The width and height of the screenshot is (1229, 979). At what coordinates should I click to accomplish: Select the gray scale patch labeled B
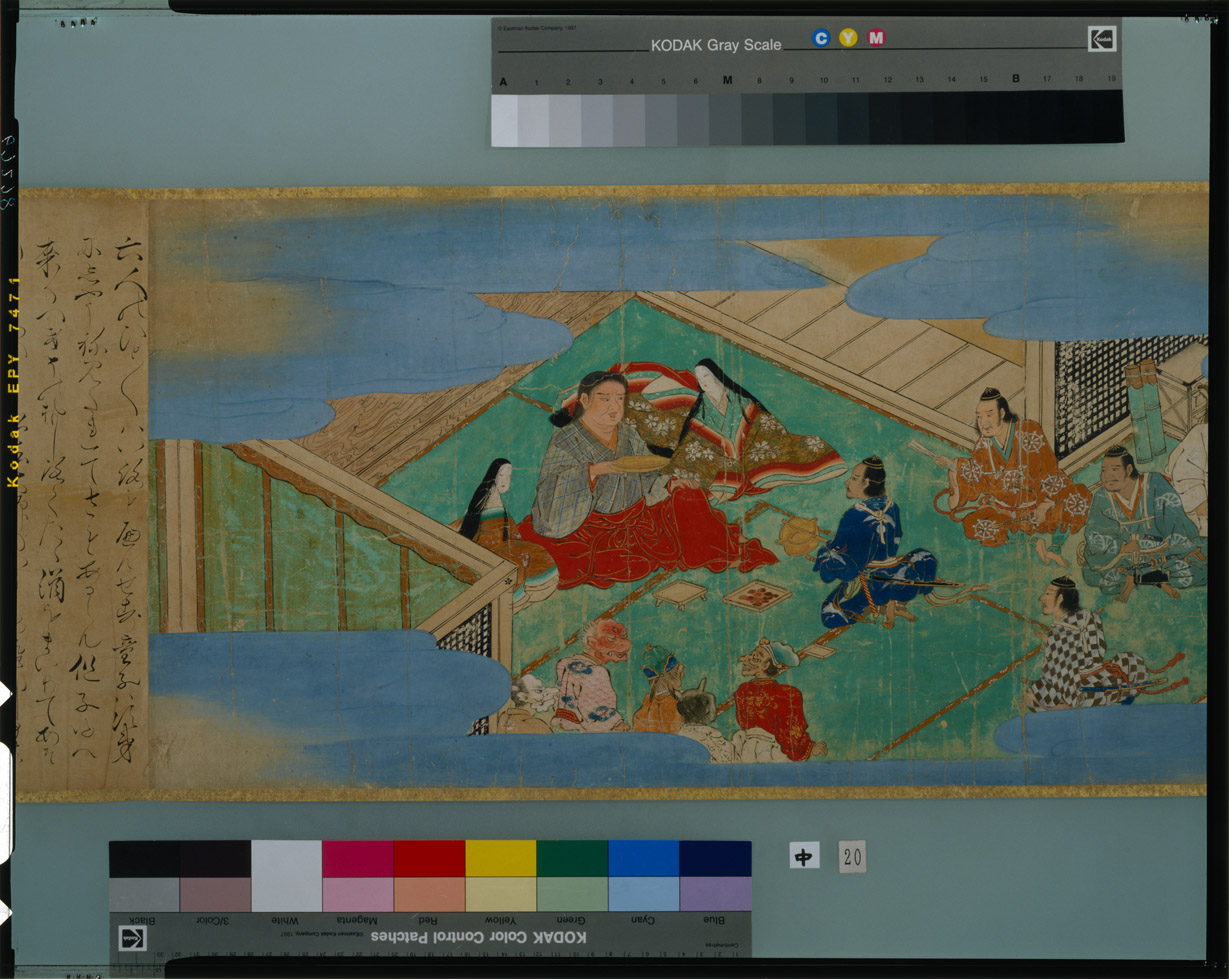1016,117
